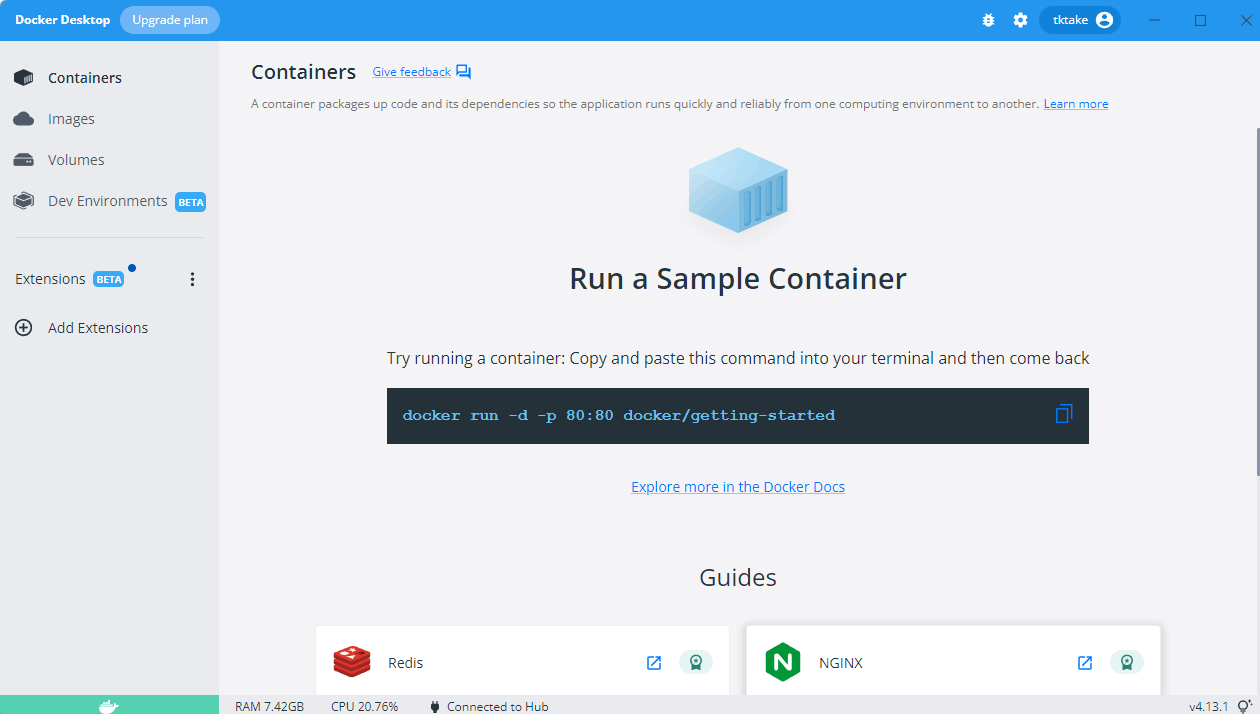Minimize the Docker Desktop window
This screenshot has width=1260, height=714.
pyautogui.click(x=1156, y=20)
